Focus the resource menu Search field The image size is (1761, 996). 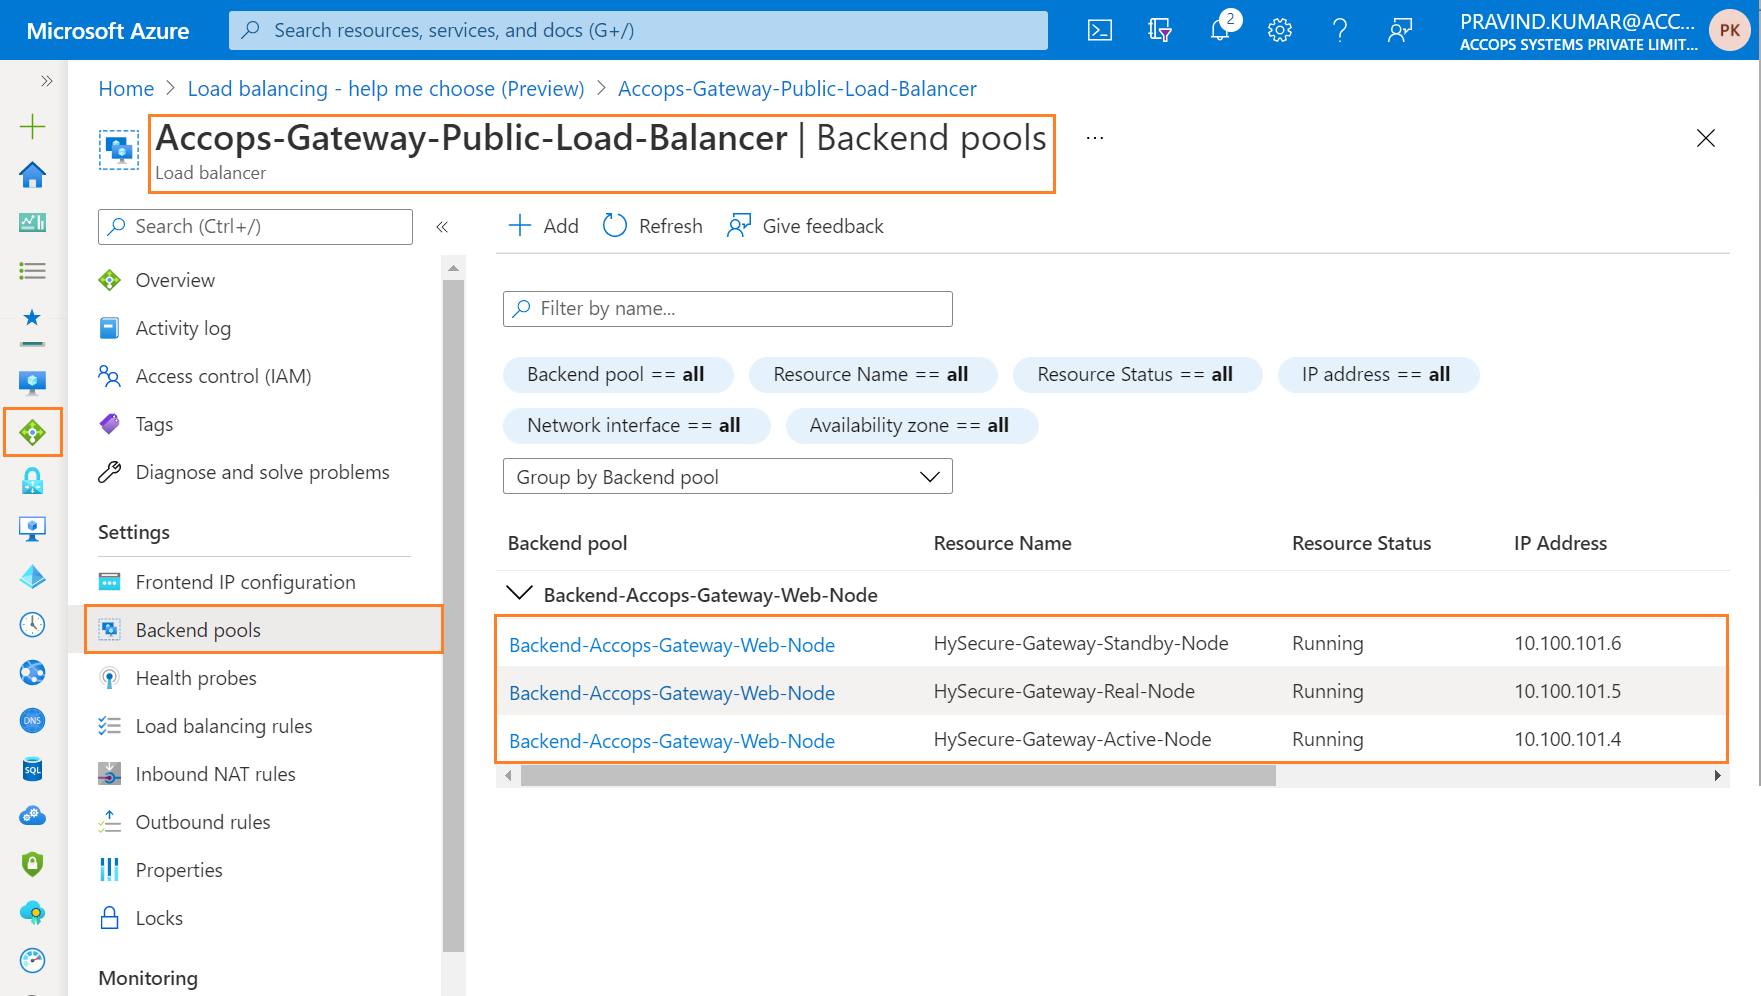coord(255,227)
